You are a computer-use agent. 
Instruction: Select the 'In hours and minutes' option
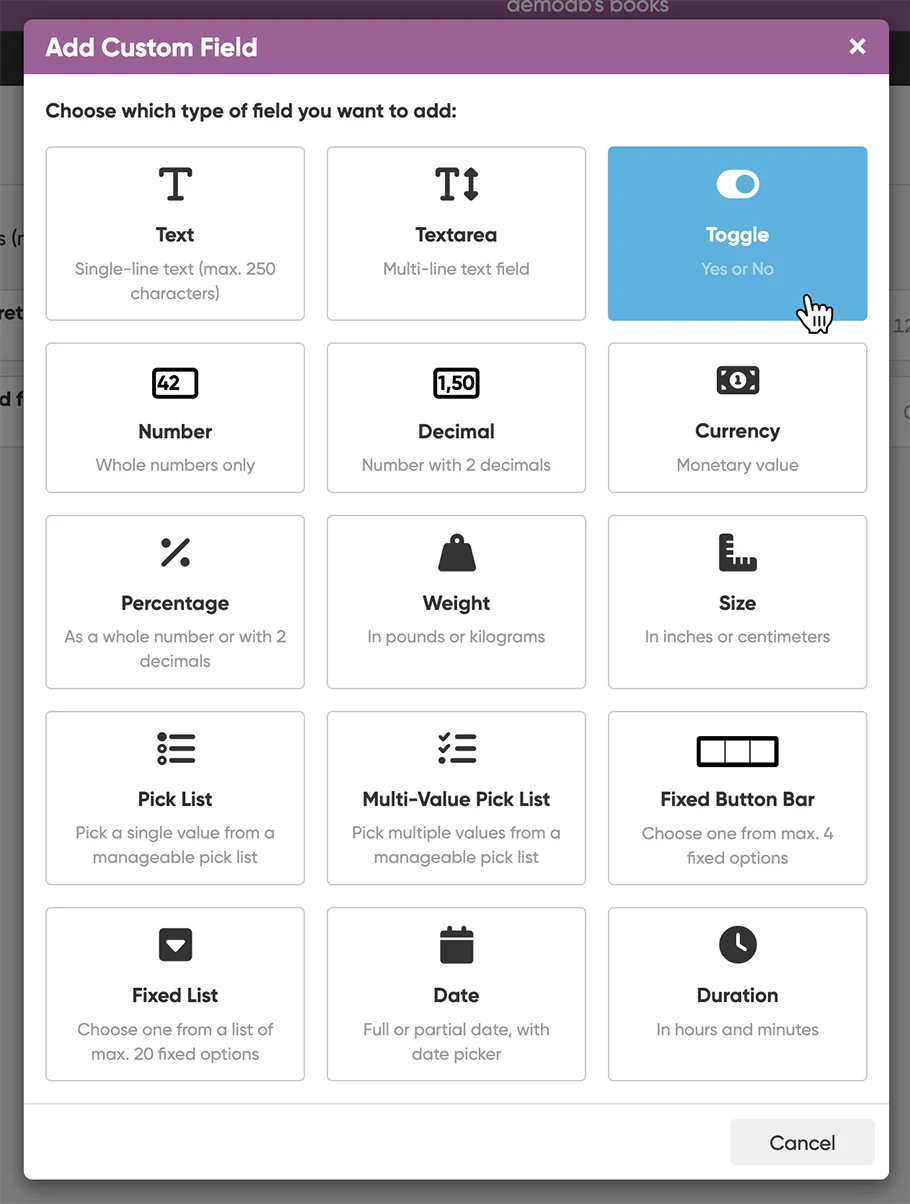[737, 1029]
